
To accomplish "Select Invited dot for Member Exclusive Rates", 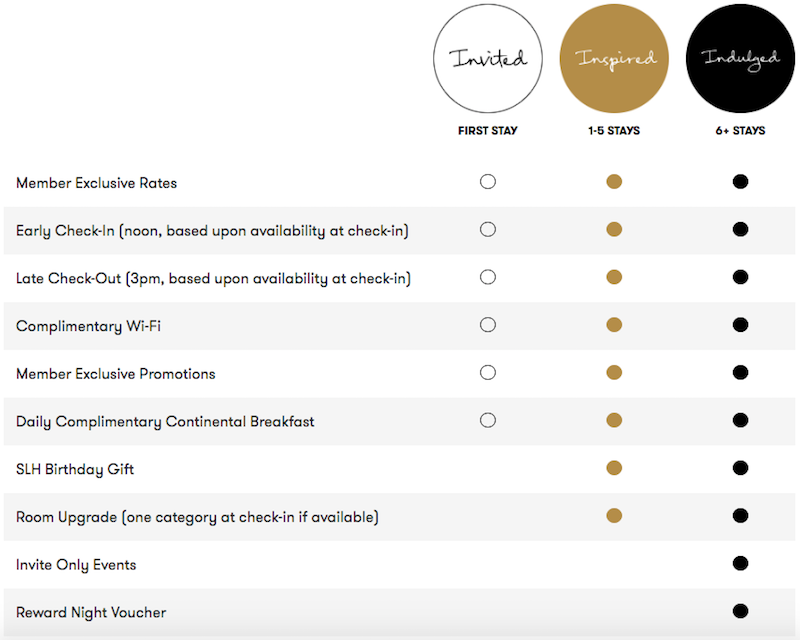I will [x=488, y=182].
